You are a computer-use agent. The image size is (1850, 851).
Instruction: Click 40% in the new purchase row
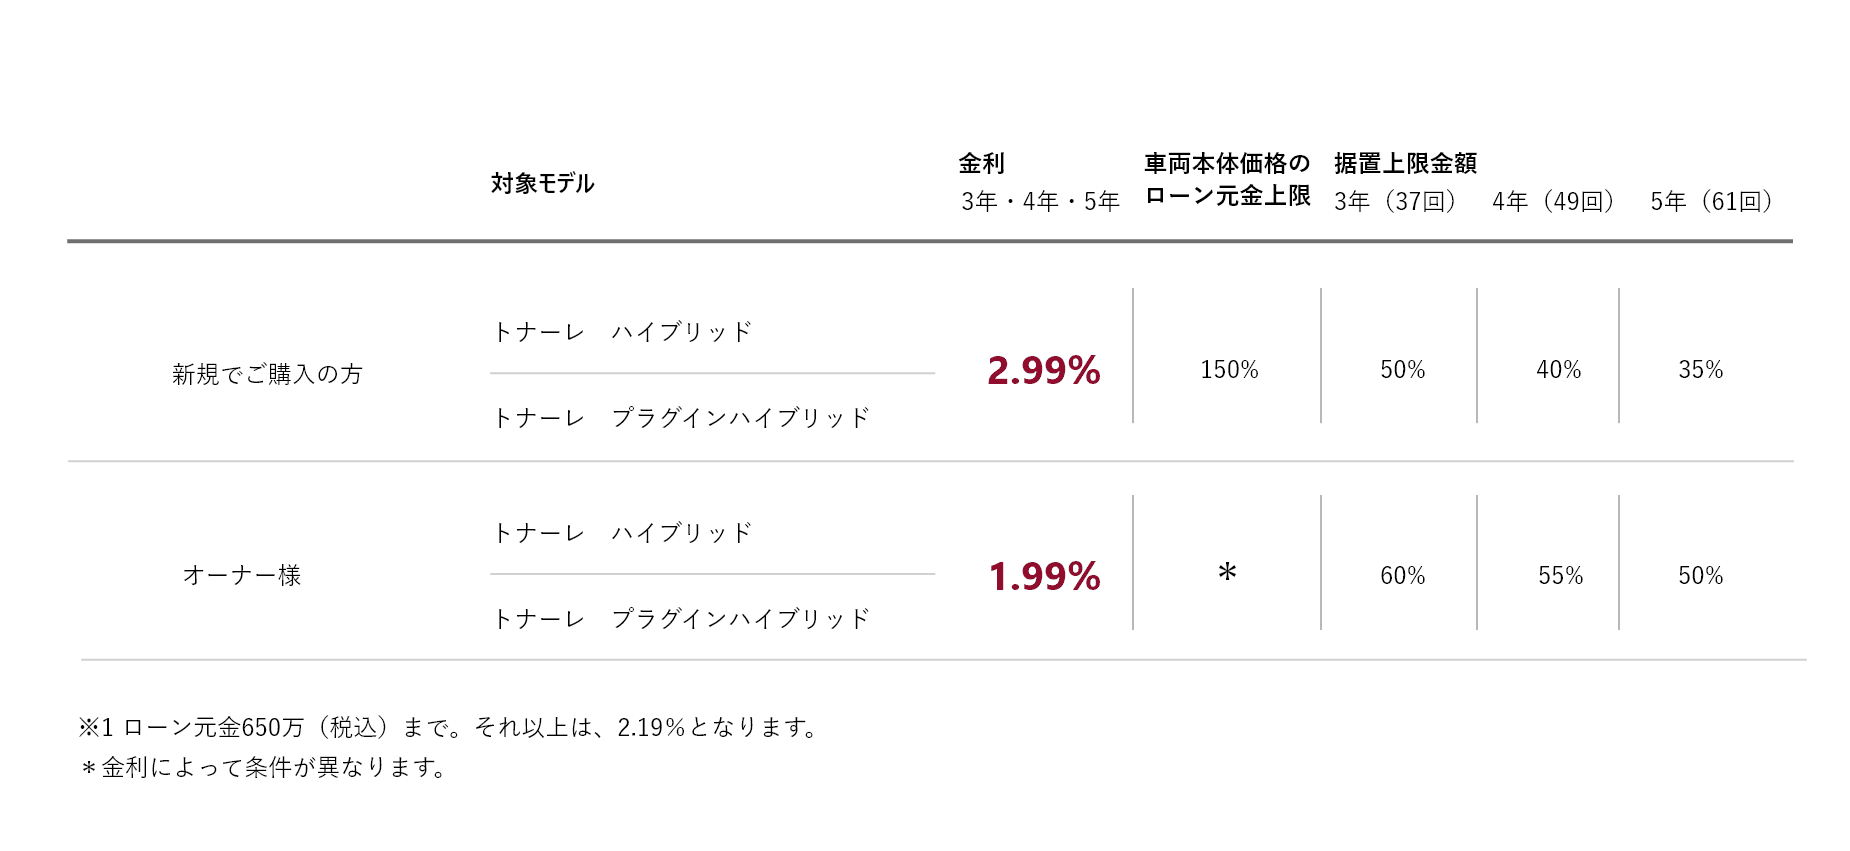pos(1558,370)
